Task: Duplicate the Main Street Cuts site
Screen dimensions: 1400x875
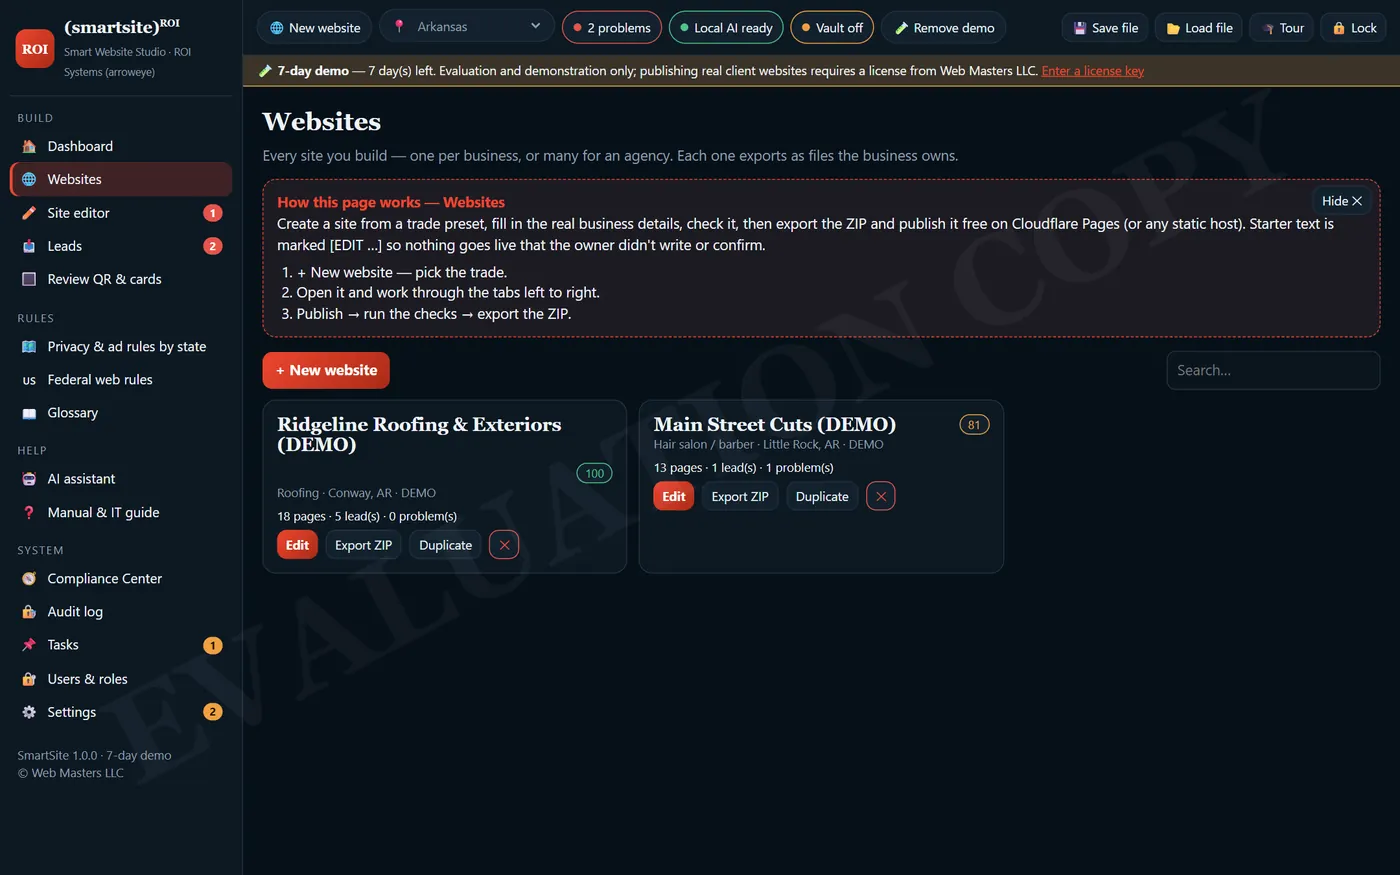Action: [822, 496]
